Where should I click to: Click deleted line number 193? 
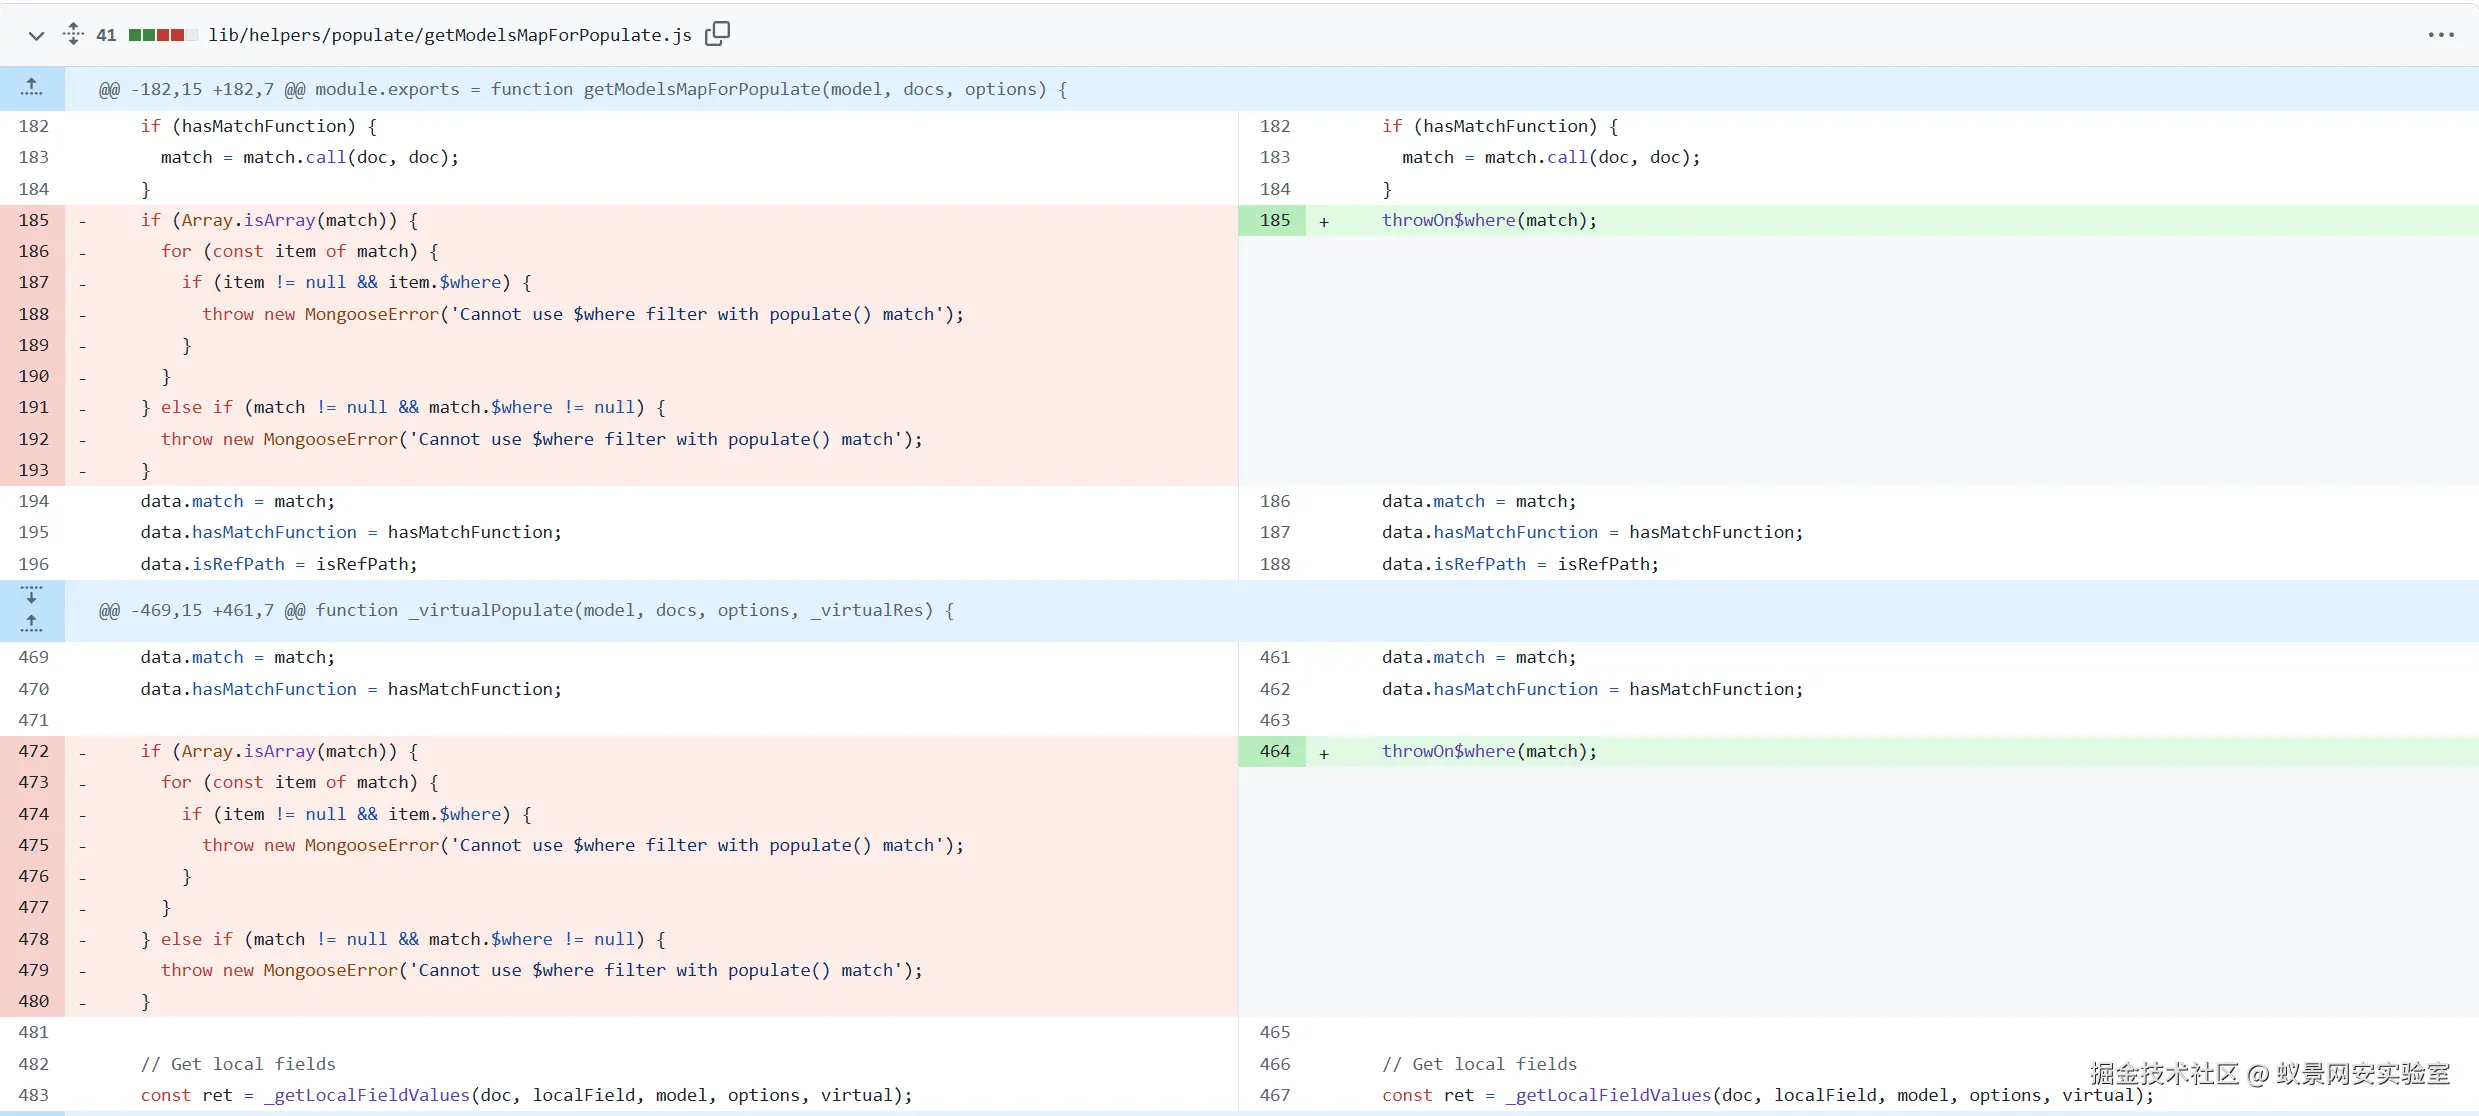[x=33, y=470]
